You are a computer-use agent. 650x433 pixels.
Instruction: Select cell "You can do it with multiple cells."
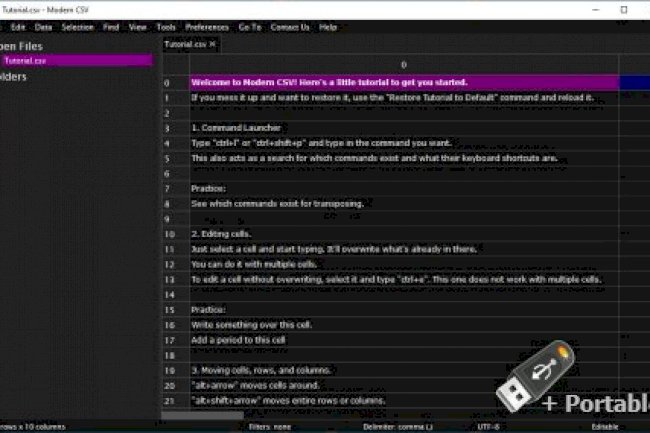coord(404,264)
